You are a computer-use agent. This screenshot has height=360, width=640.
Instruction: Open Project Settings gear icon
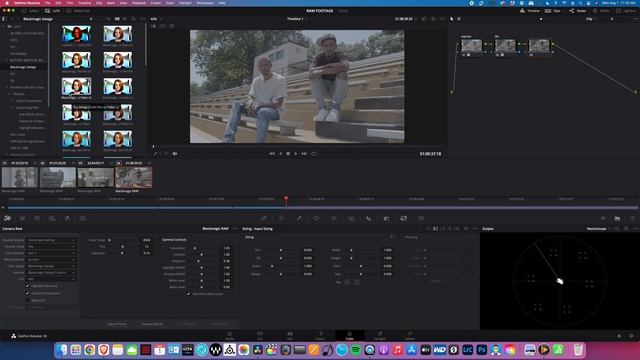631,336
